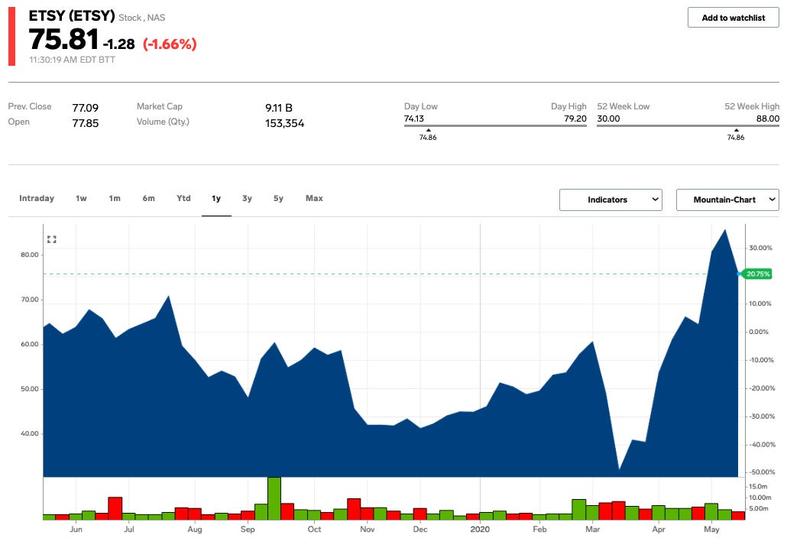Click the 30.00% axis label

(x=760, y=247)
